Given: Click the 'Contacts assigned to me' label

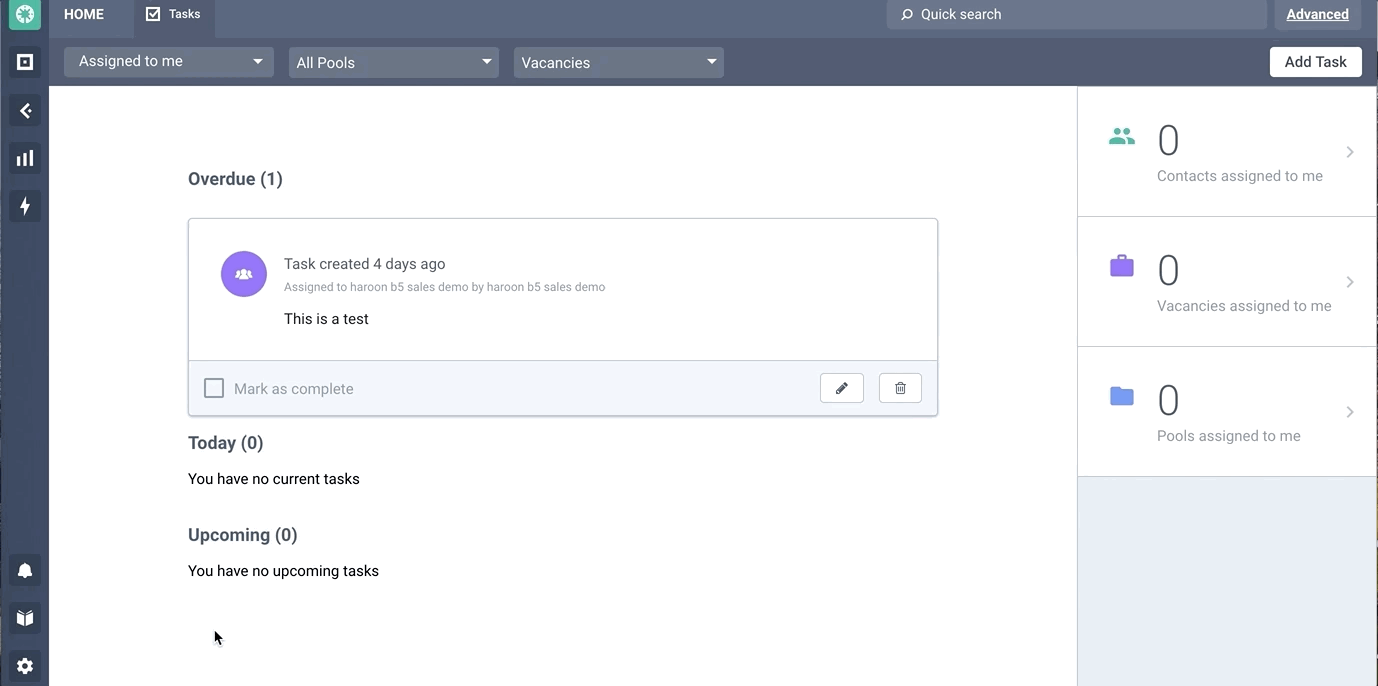Looking at the screenshot, I should tap(1240, 176).
